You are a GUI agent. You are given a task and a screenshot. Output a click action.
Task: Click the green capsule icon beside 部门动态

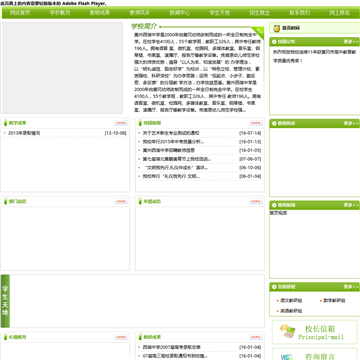click(5, 201)
